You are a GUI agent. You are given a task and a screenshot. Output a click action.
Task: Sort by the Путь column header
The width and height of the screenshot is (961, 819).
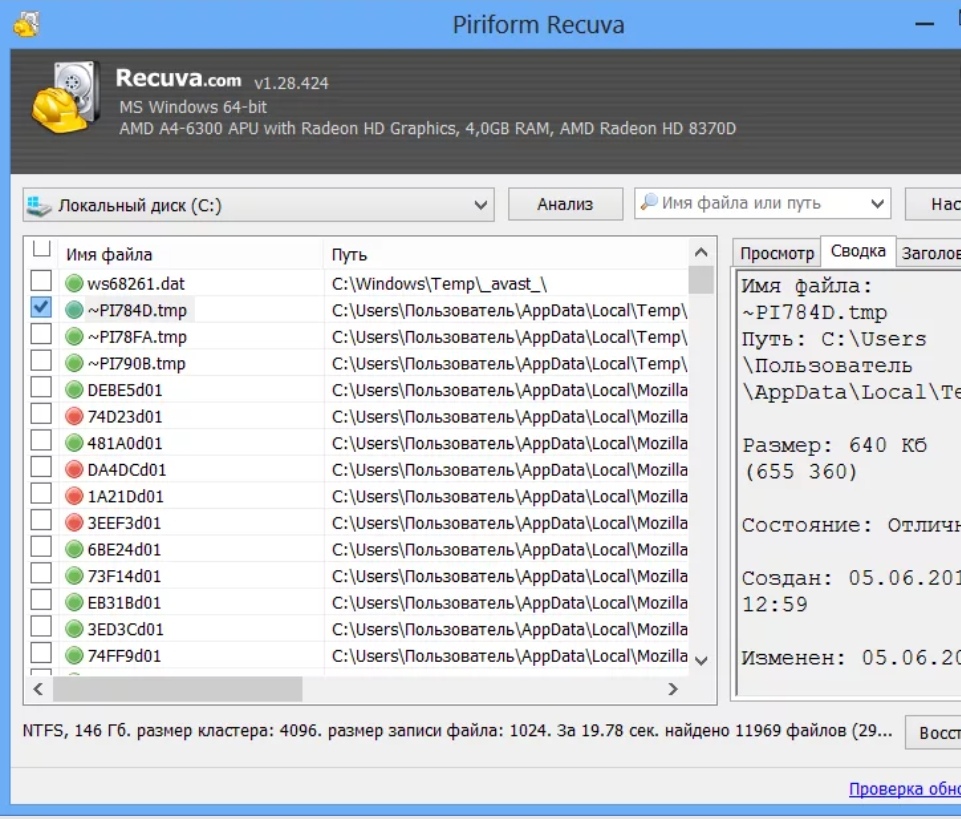[506, 254]
